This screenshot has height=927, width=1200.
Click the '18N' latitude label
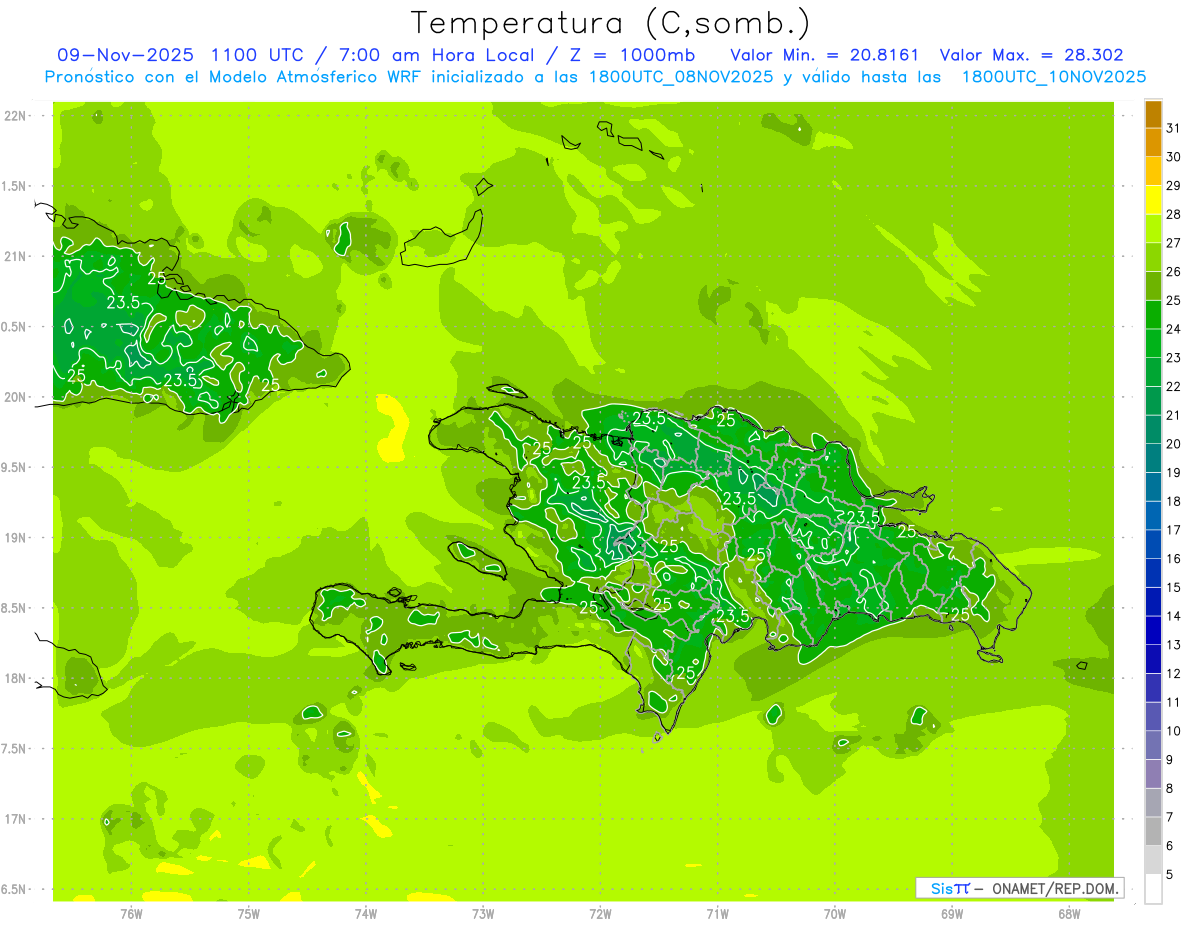(15, 678)
